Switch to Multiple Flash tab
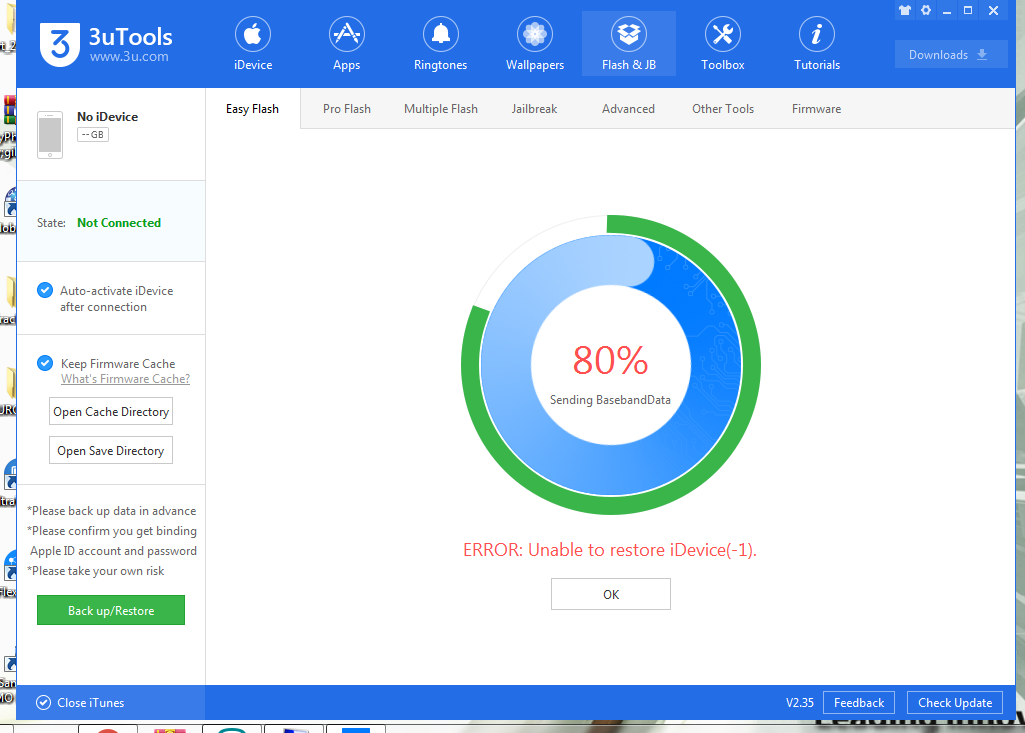Screen dimensions: 1025x733 441,109
